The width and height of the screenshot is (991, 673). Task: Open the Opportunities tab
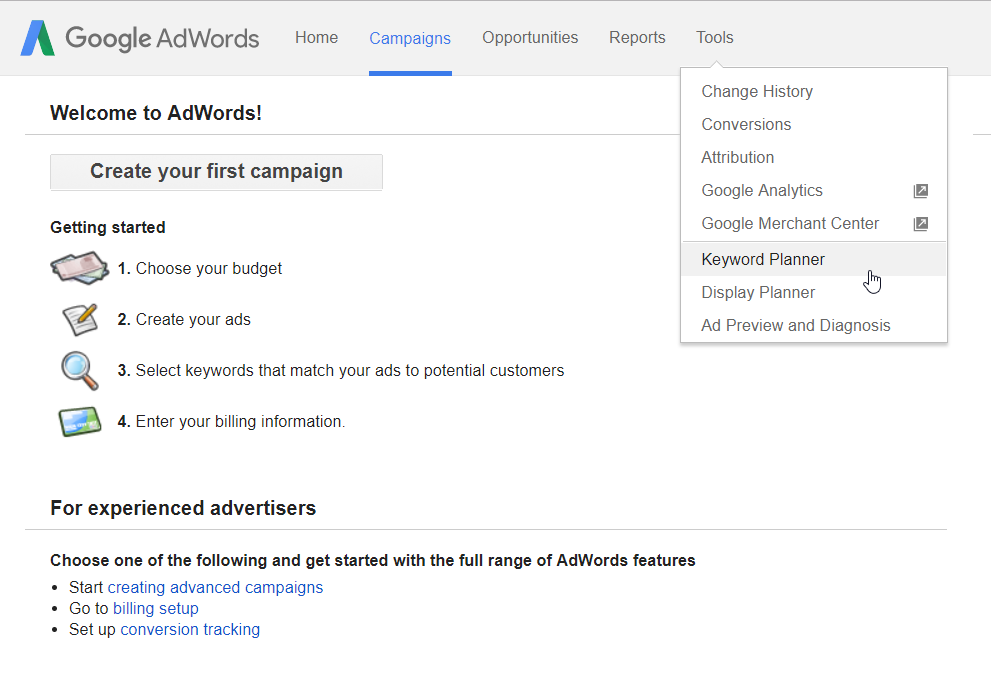[x=530, y=37]
